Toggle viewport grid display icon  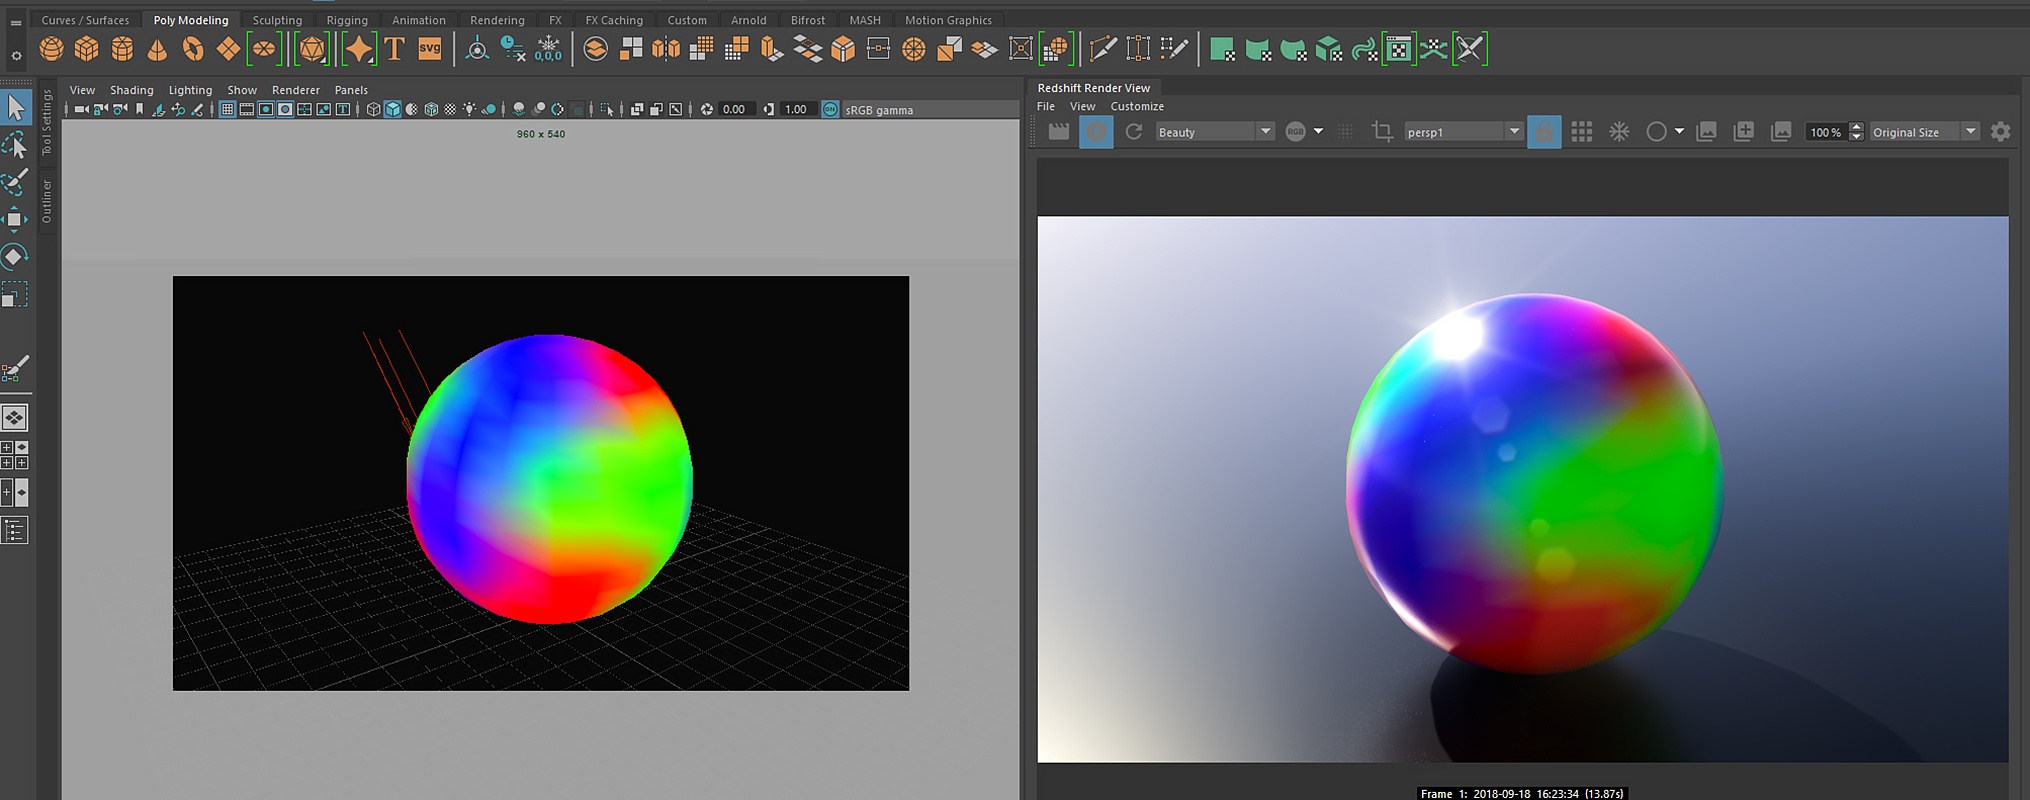(227, 110)
